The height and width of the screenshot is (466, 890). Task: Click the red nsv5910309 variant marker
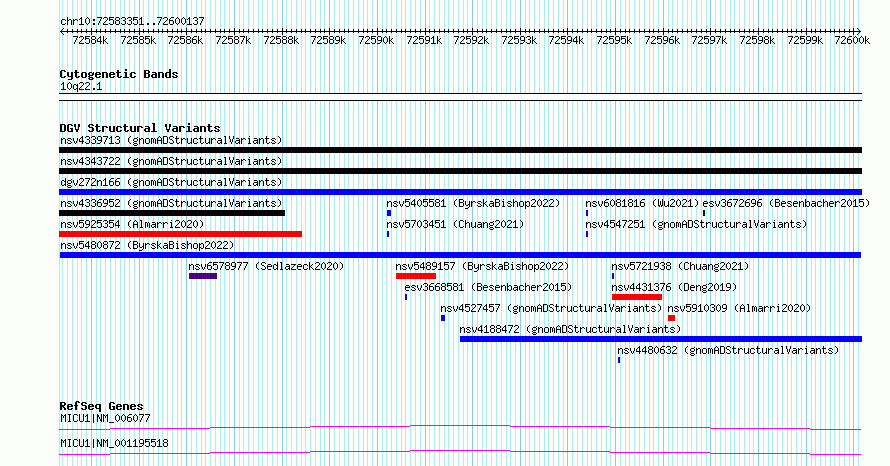671,318
